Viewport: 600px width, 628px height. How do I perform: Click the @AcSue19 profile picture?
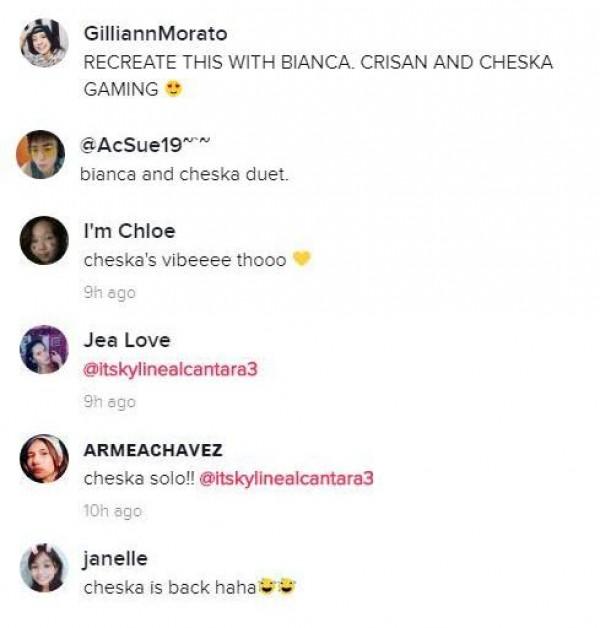point(40,154)
